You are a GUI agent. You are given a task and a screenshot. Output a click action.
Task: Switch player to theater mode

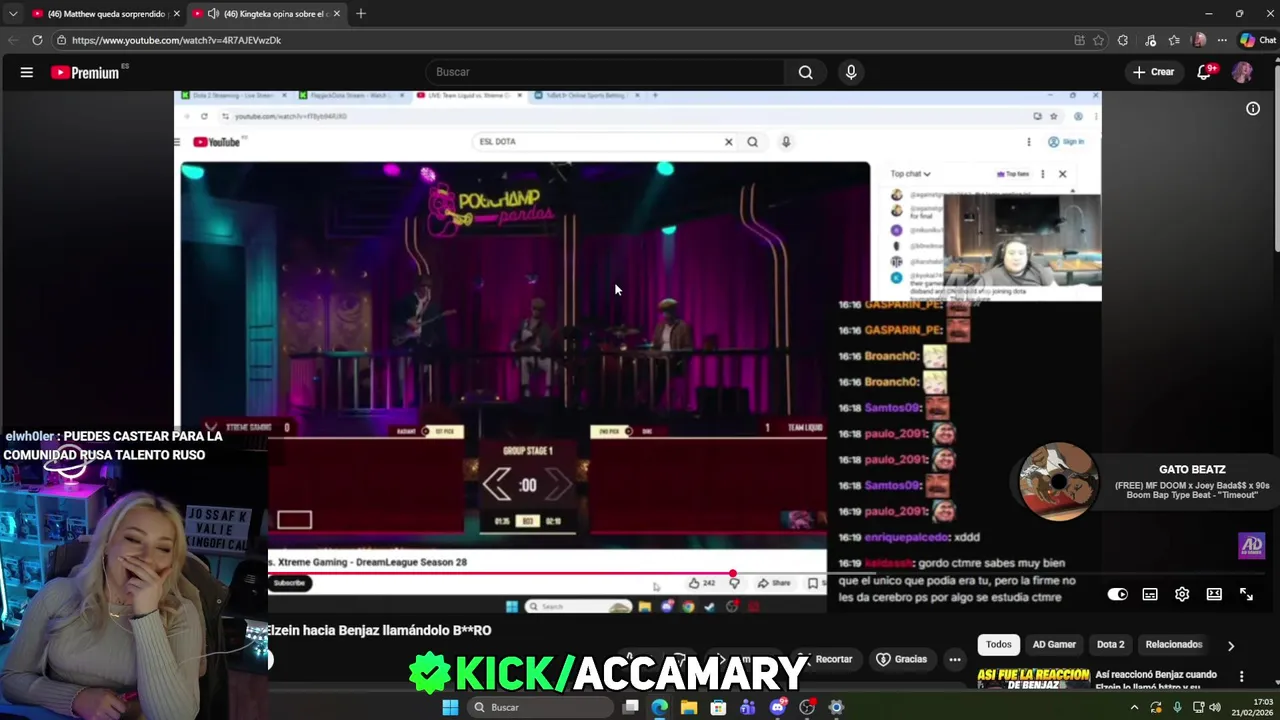[1214, 594]
